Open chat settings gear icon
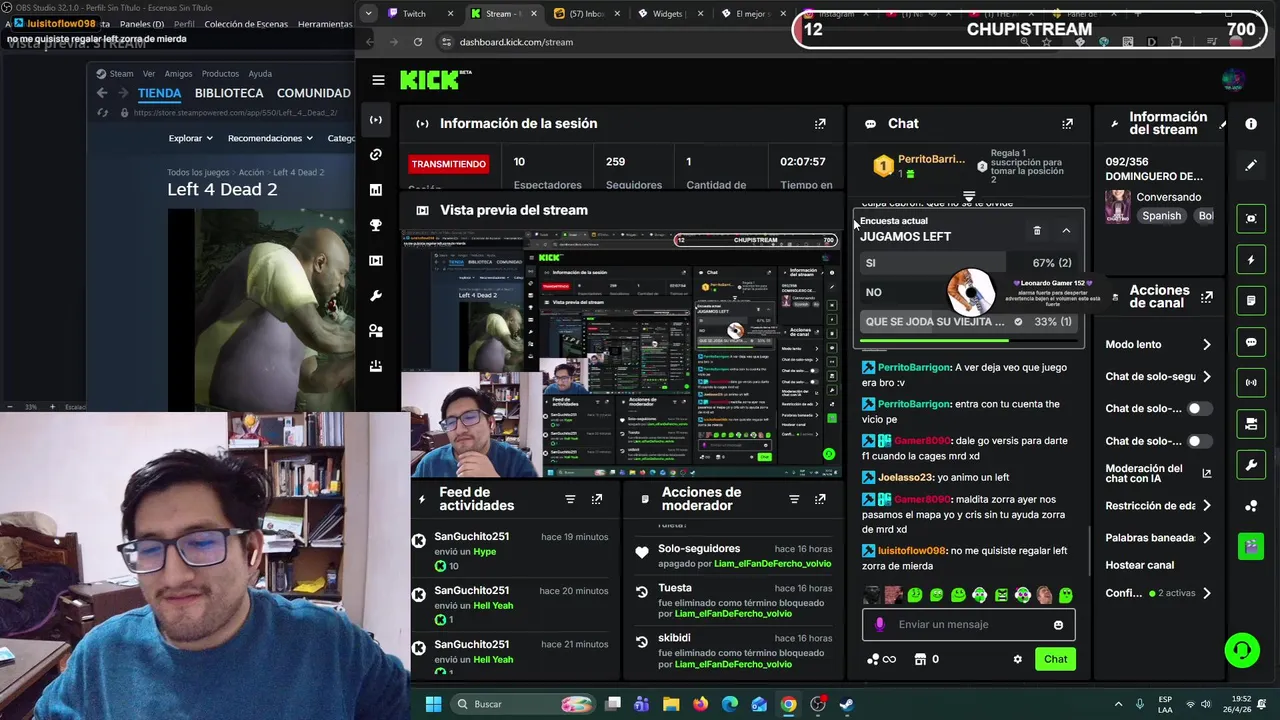Image resolution: width=1280 pixels, height=720 pixels. coord(1018,659)
